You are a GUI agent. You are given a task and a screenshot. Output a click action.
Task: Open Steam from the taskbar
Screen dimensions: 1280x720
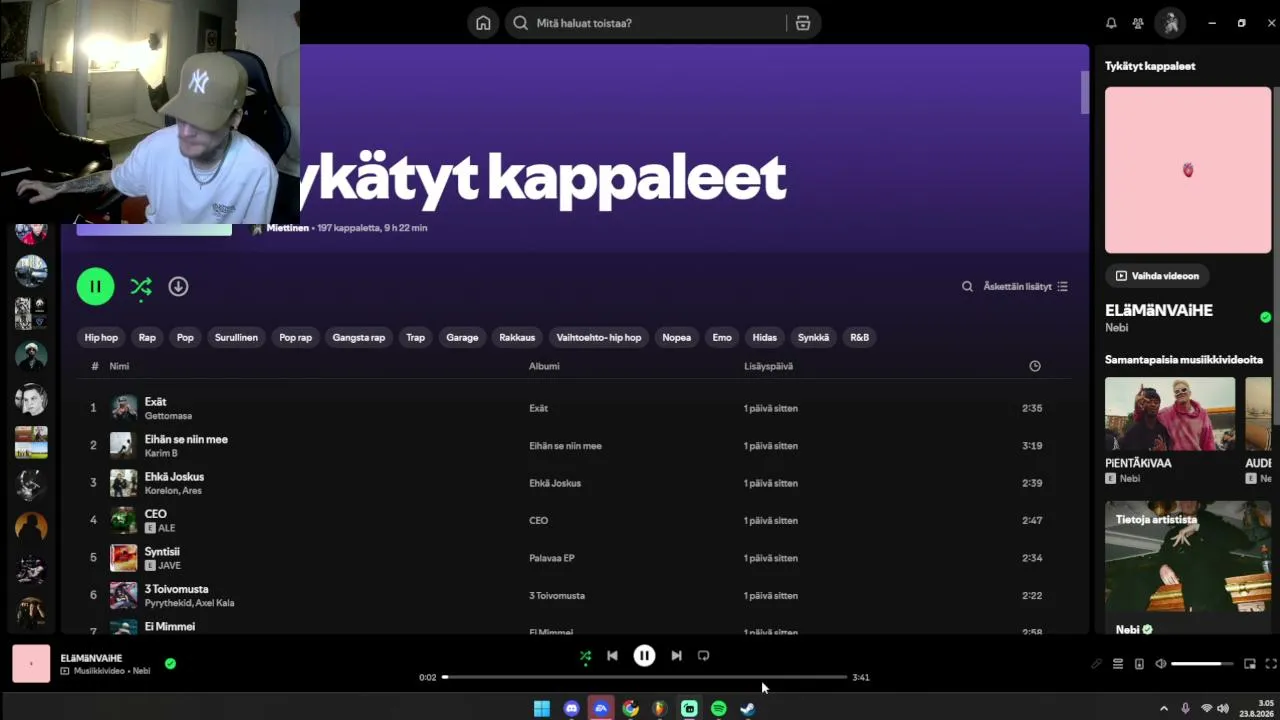748,709
